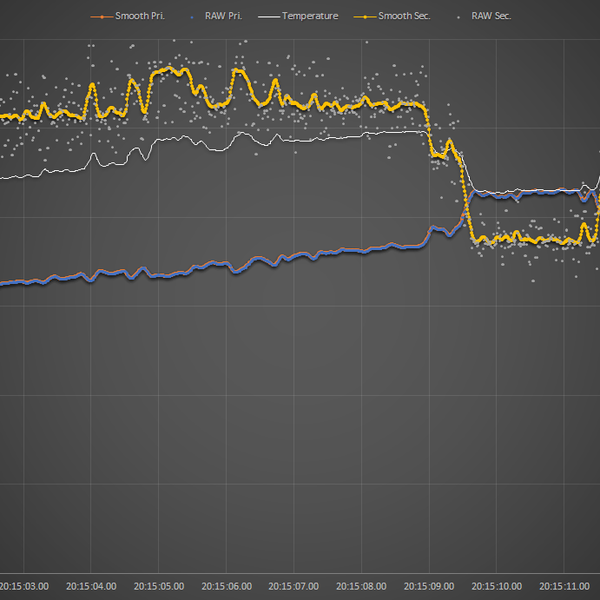Click axis label 20:15:07.00
This screenshot has height=600, width=600.
click(x=293, y=586)
